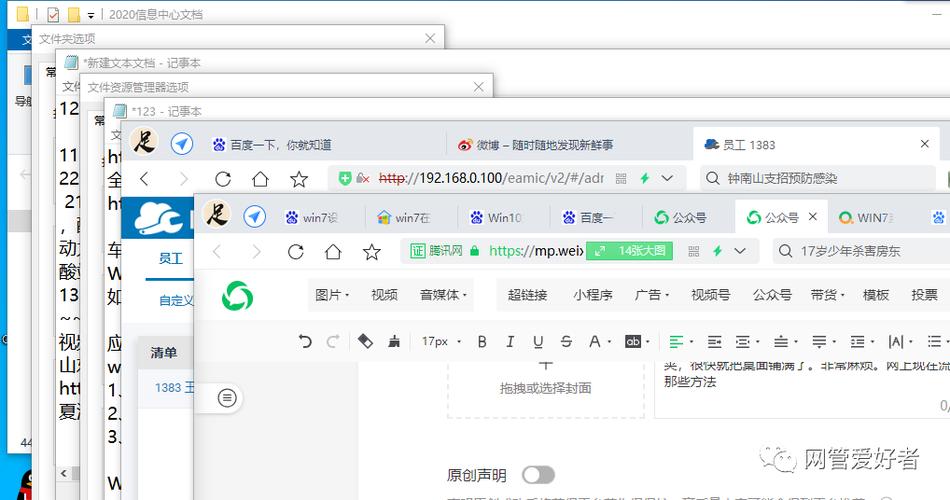Click the 投票 button
The height and width of the screenshot is (500, 950).
click(x=924, y=295)
